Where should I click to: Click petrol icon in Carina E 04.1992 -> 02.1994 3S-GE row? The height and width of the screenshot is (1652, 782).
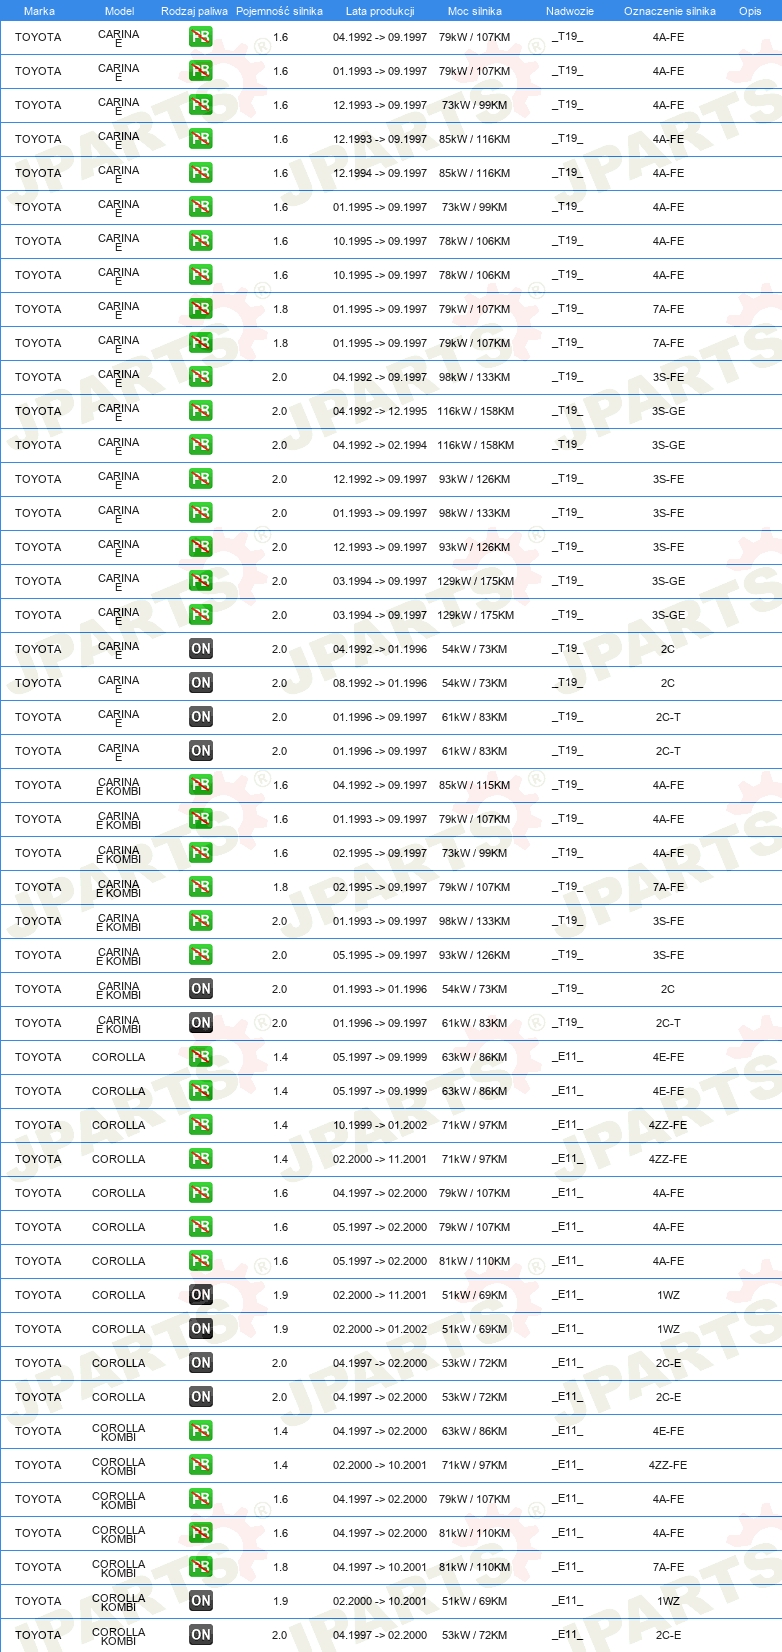click(201, 445)
